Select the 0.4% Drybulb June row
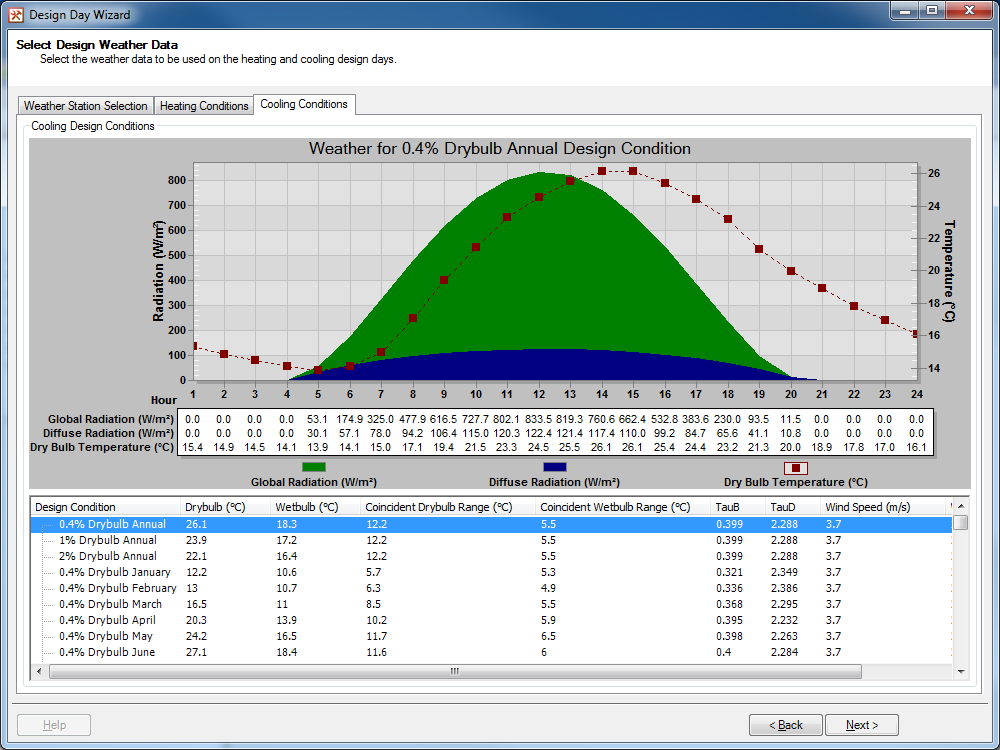 point(491,652)
